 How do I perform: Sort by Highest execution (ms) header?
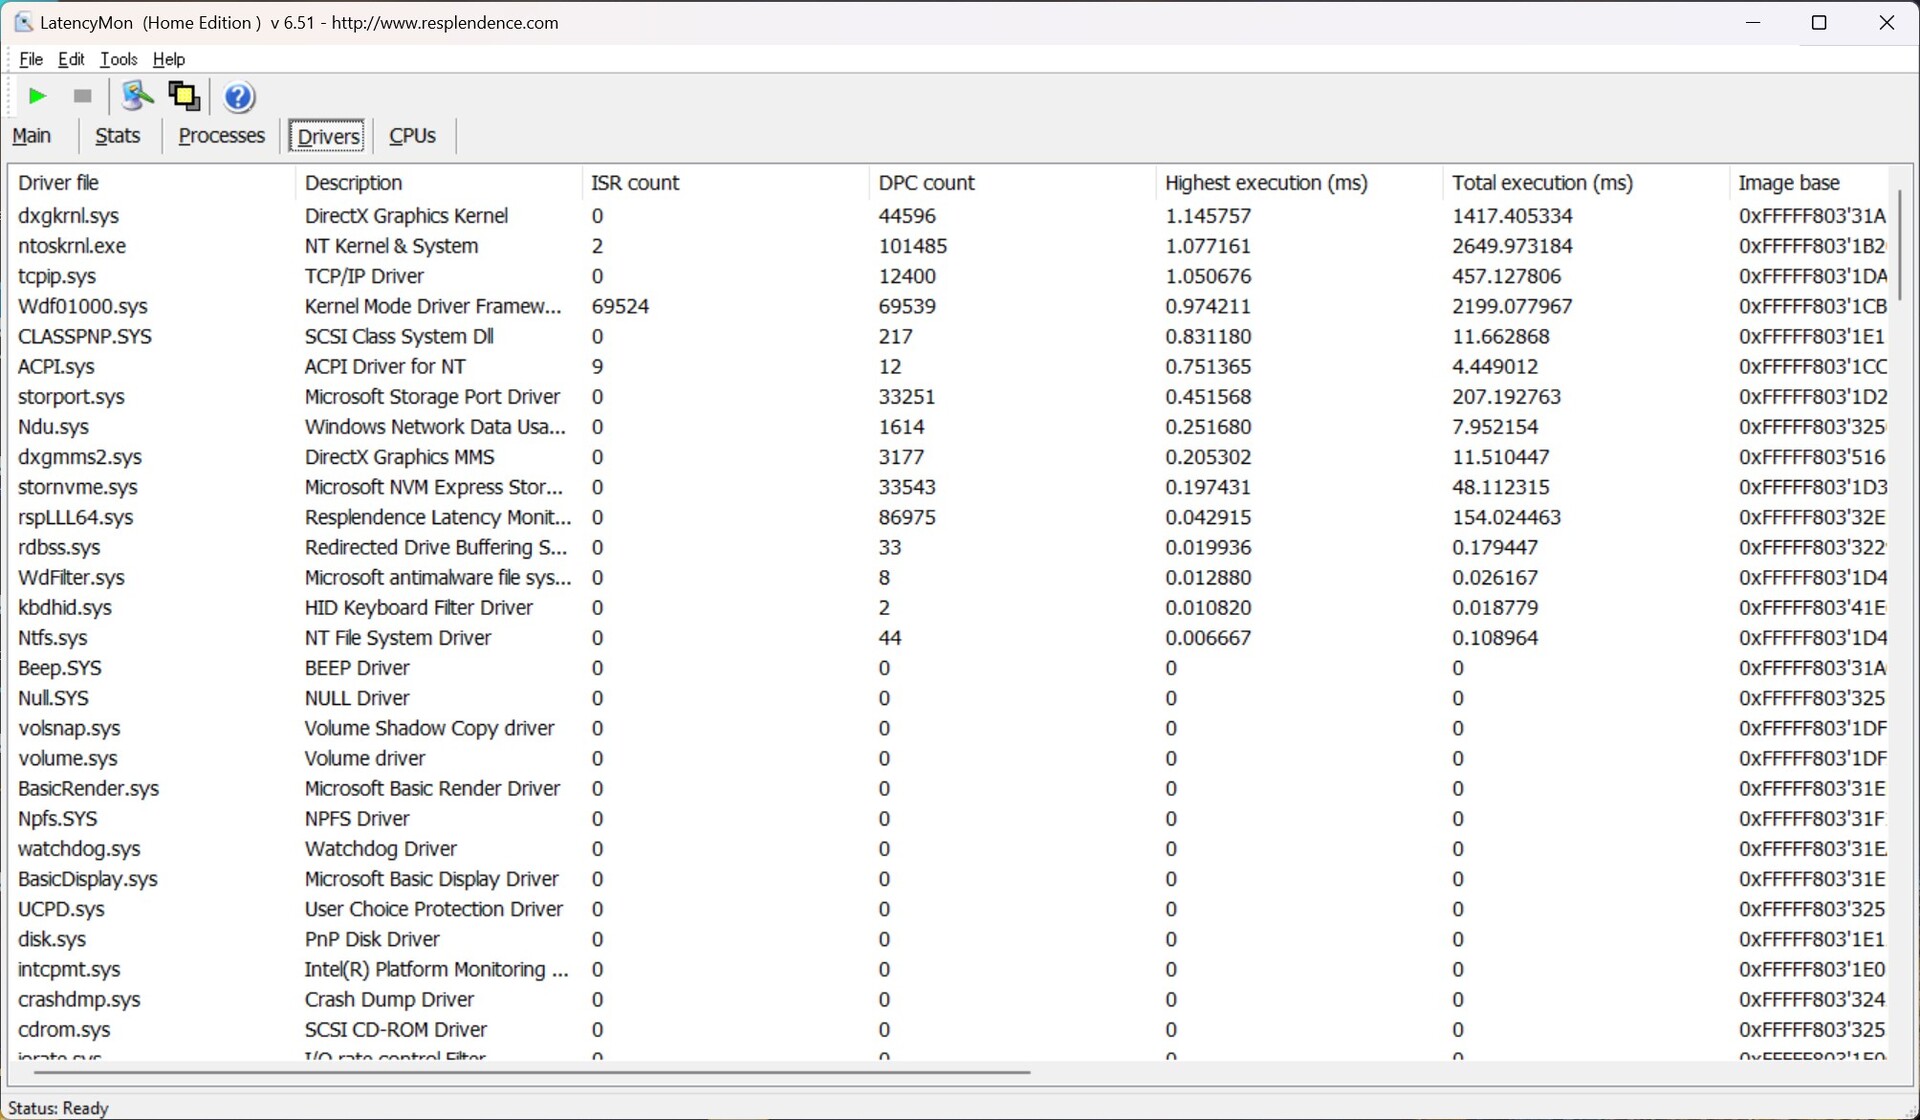click(1266, 183)
